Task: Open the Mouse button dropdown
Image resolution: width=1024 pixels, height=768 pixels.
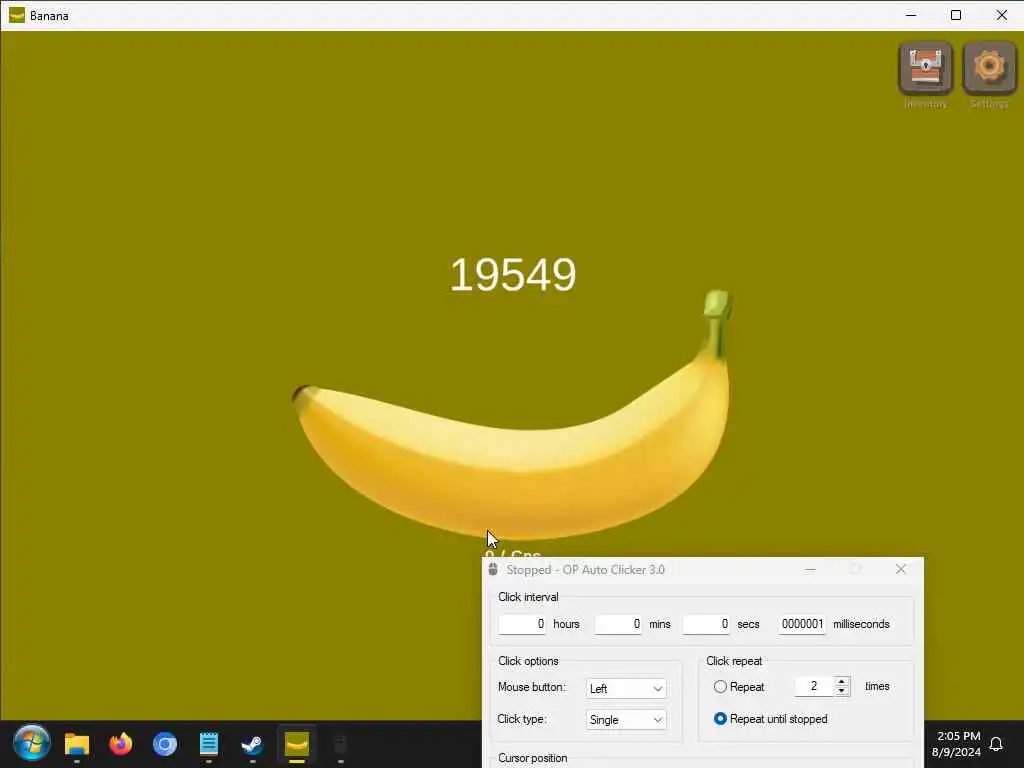Action: 626,688
